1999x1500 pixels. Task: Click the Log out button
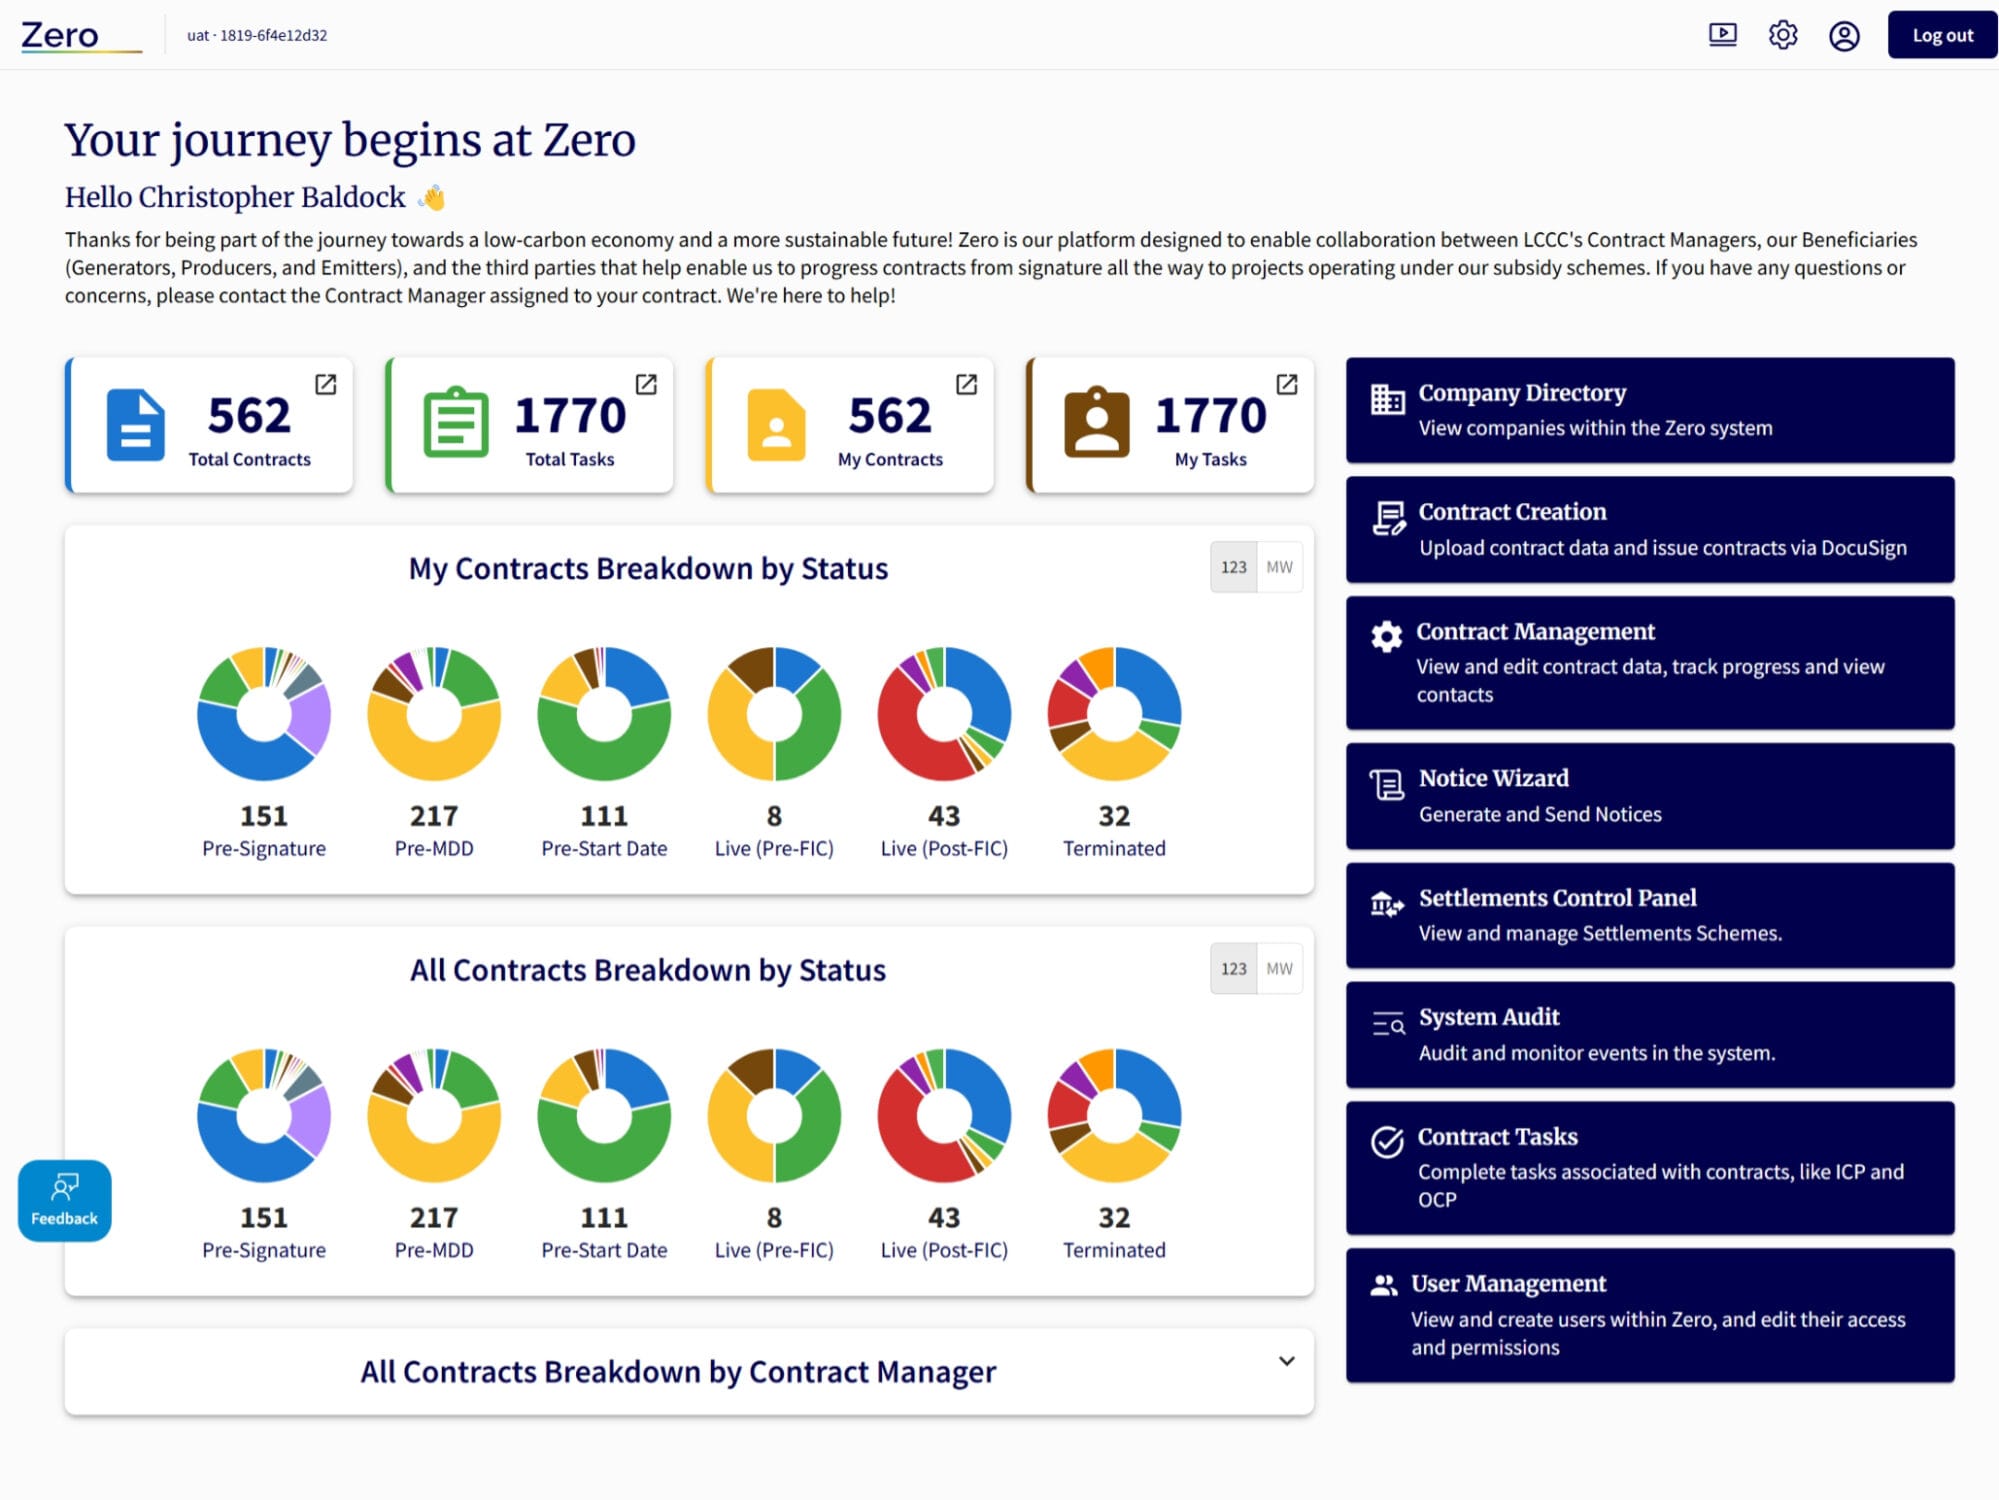pyautogui.click(x=1941, y=36)
